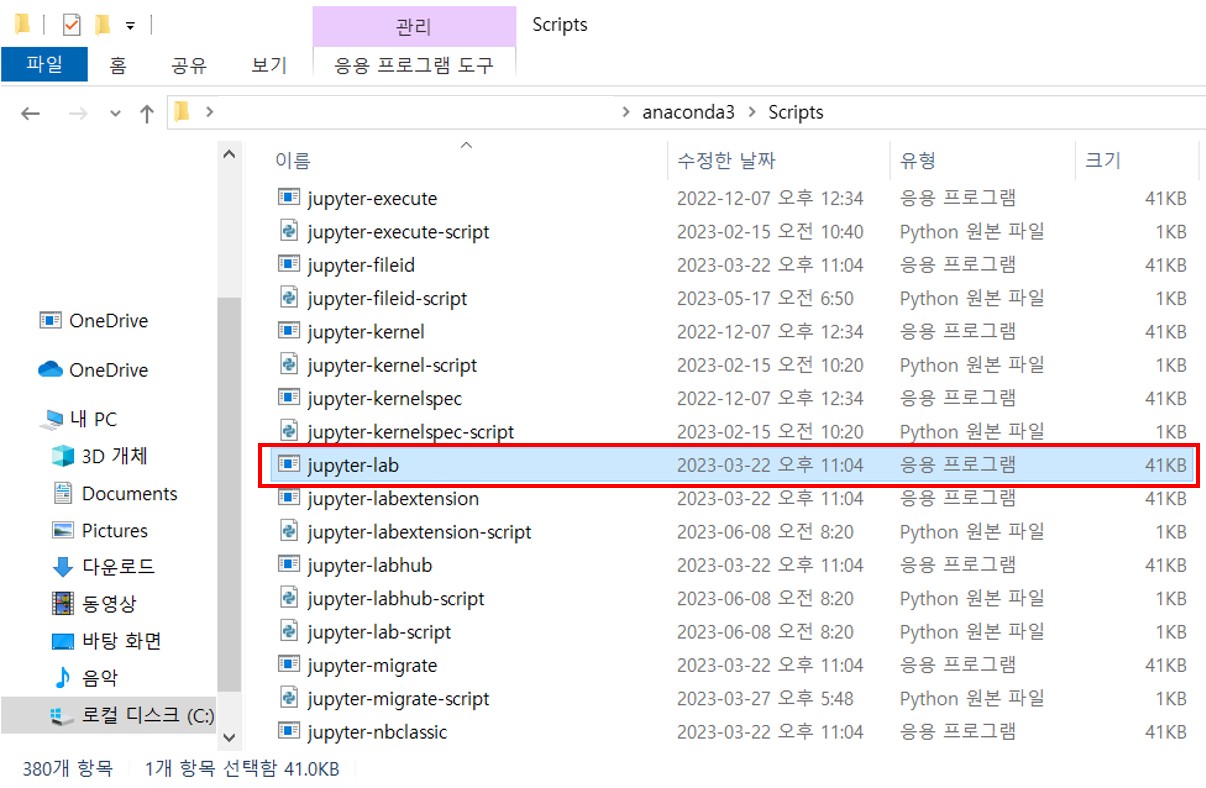This screenshot has width=1206, height=788.
Task: Open the 응용 프로그램 도구 tab
Action: [414, 66]
